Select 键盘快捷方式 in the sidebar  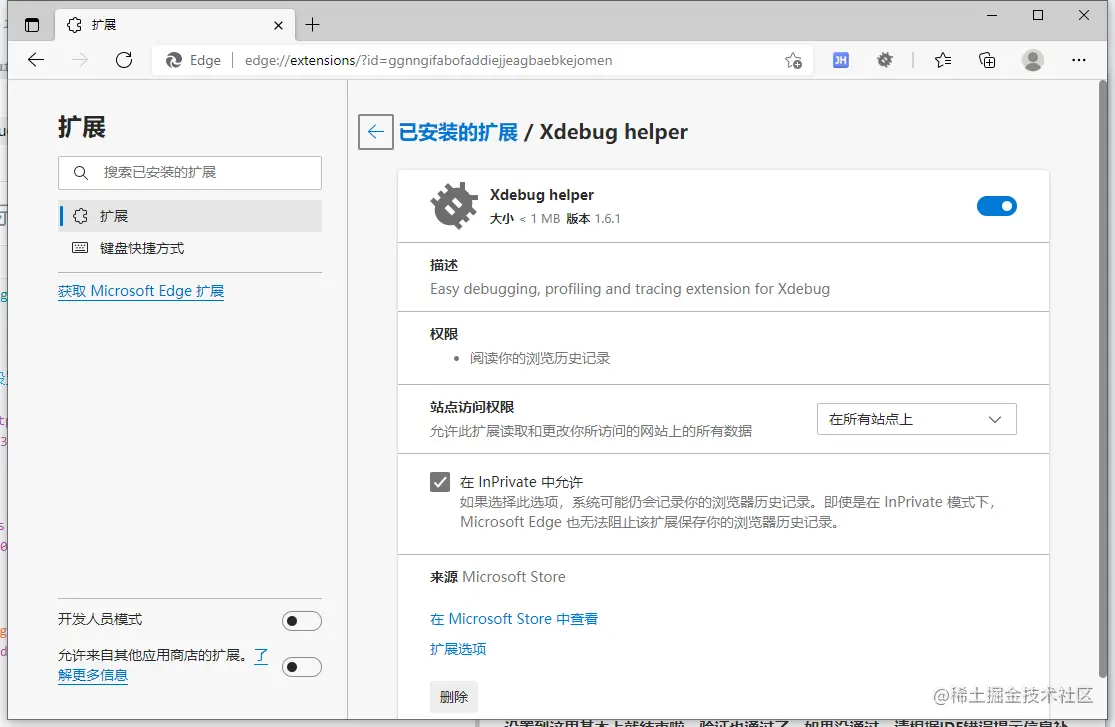coord(190,248)
